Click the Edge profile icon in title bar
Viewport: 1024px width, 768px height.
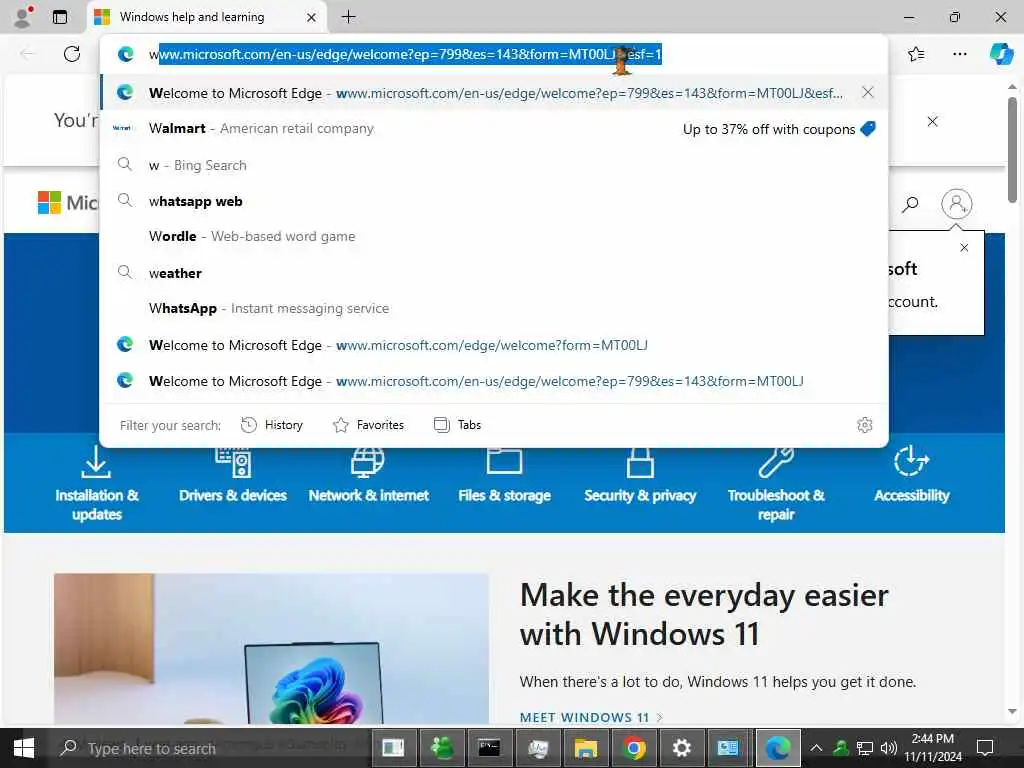(23, 17)
